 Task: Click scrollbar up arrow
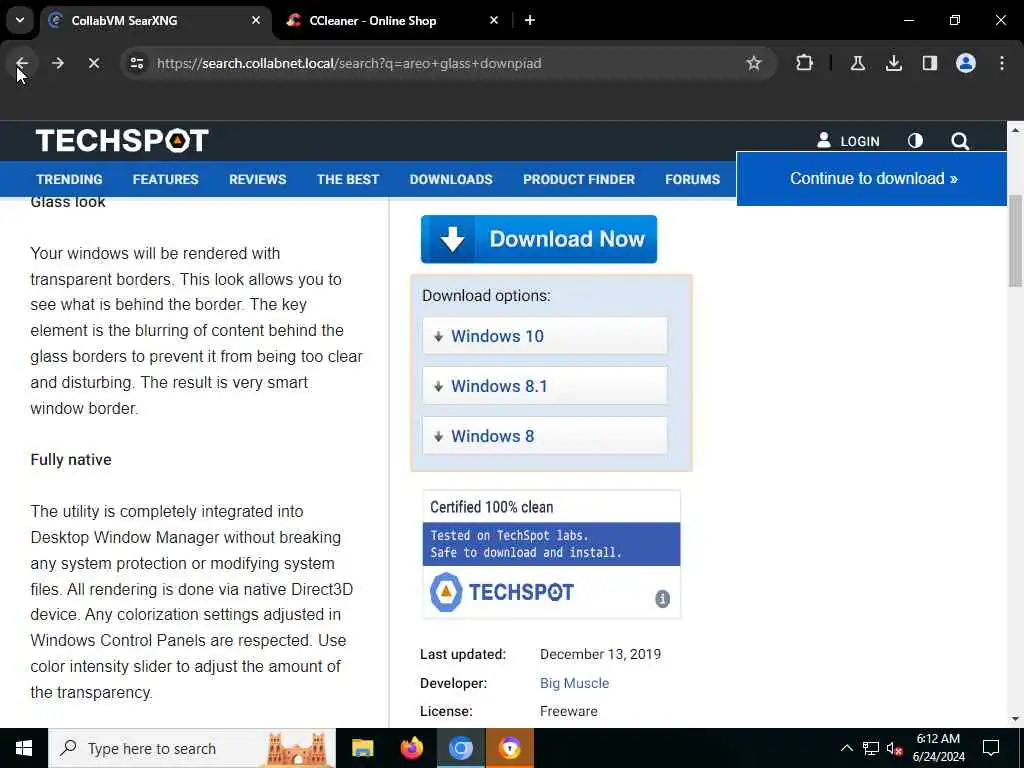[1015, 130]
